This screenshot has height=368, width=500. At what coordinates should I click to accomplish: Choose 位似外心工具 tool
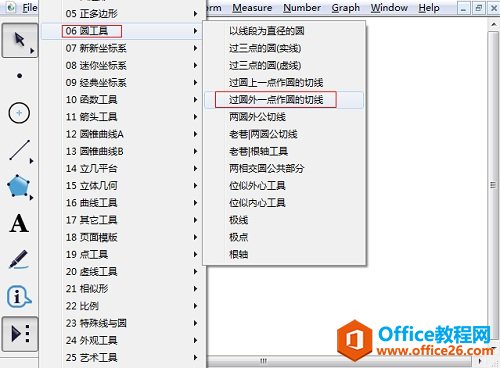284,186
